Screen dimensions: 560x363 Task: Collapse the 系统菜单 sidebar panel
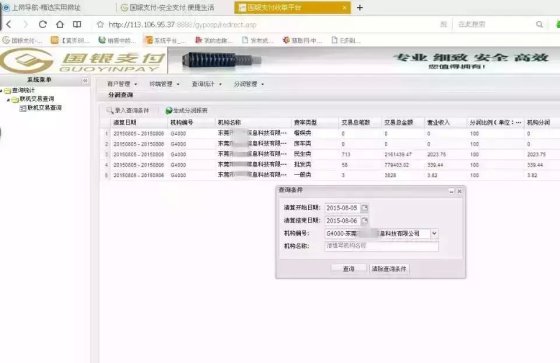coord(85,80)
